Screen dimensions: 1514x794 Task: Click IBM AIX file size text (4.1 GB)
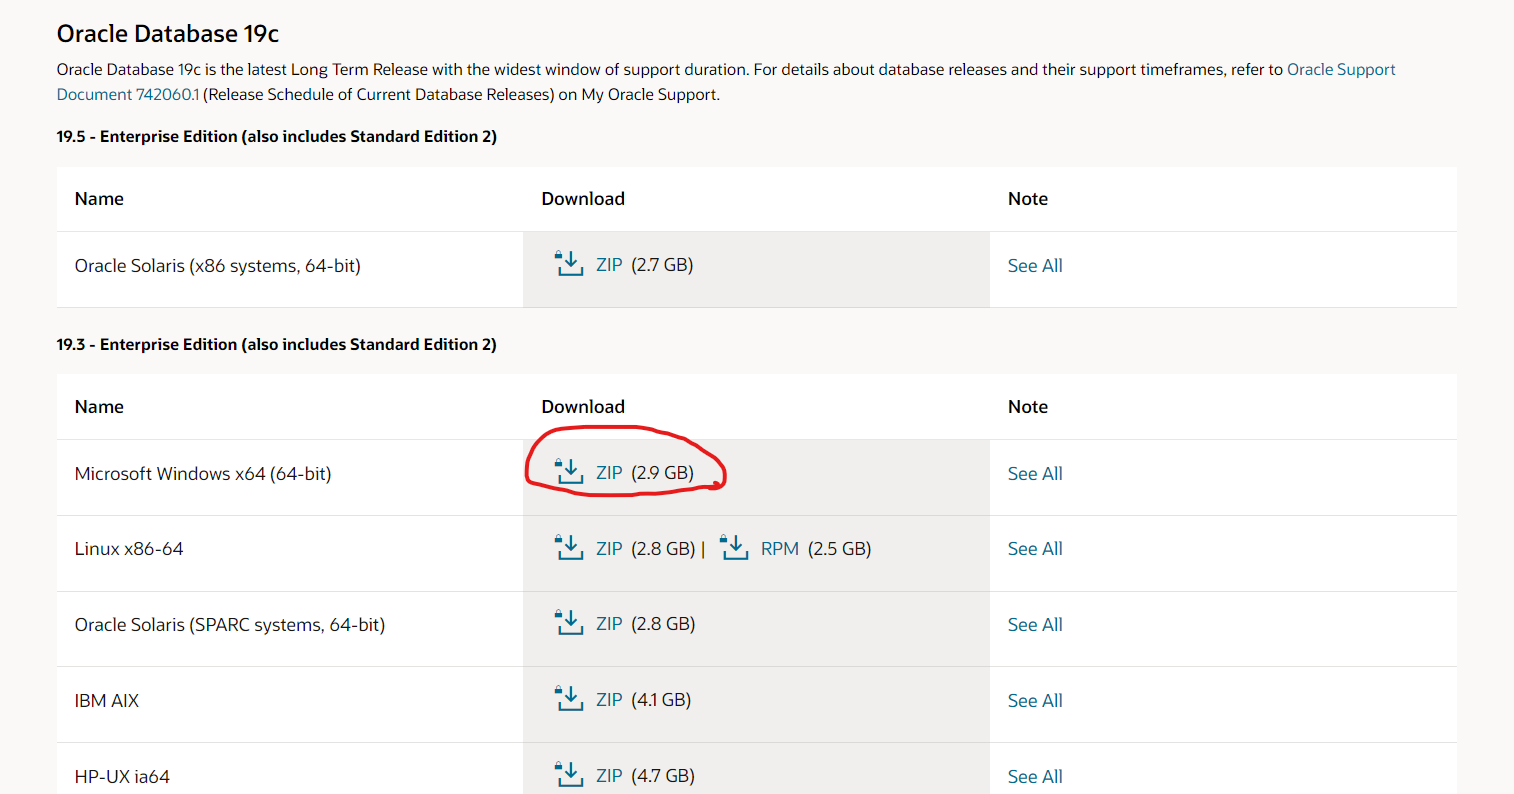661,700
